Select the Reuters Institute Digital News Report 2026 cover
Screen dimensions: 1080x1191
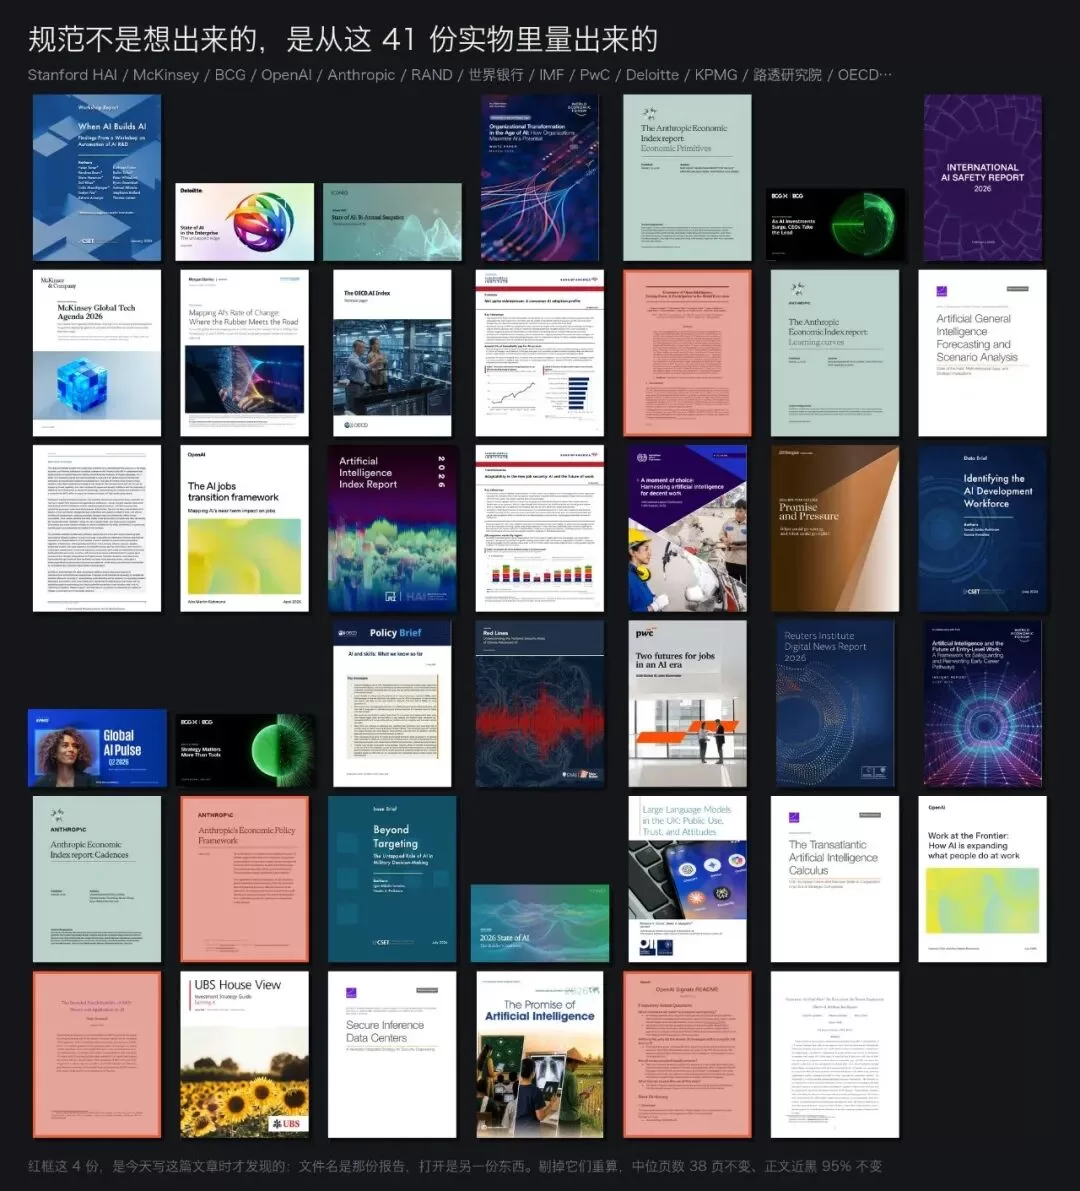click(835, 704)
